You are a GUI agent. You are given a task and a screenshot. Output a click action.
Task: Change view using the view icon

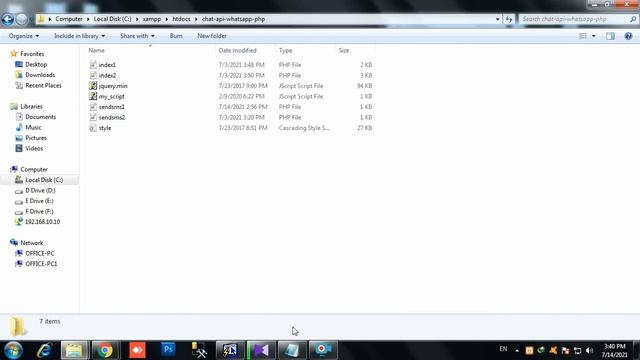(x=583, y=36)
